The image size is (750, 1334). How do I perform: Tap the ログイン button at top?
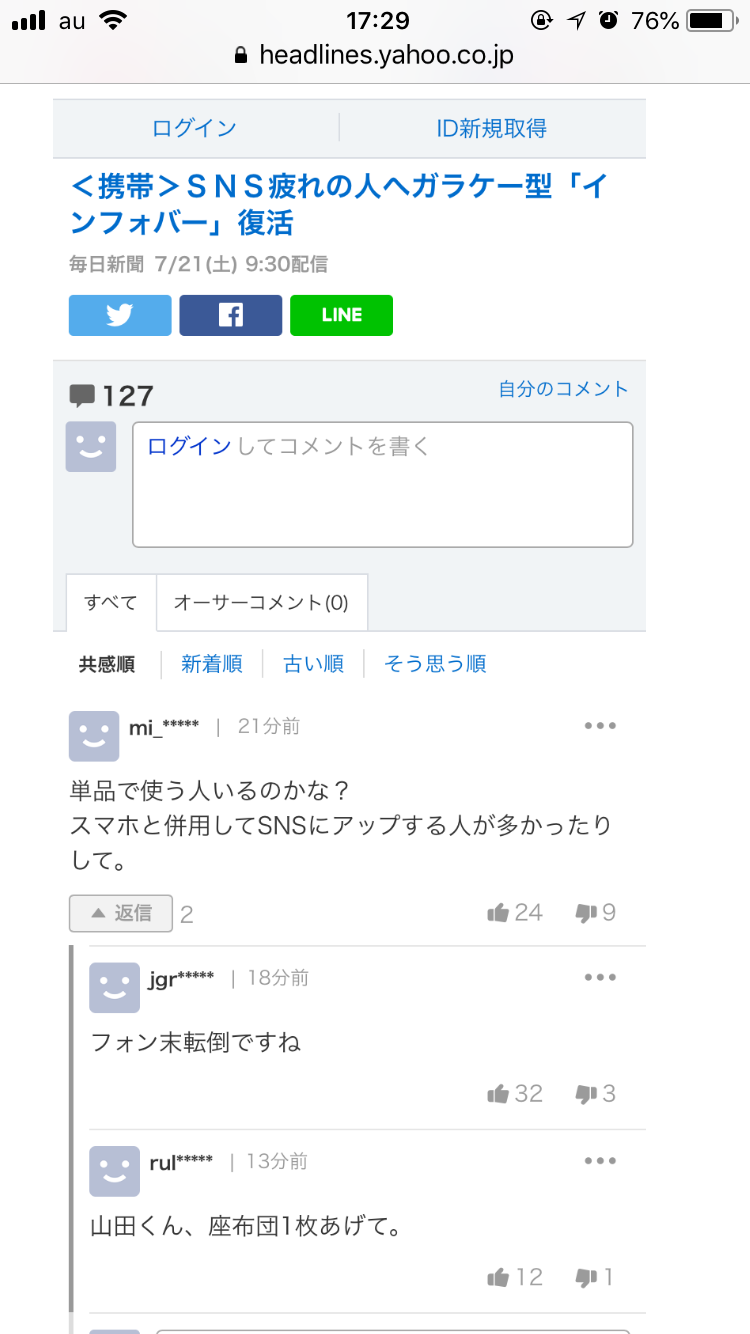pyautogui.click(x=195, y=128)
